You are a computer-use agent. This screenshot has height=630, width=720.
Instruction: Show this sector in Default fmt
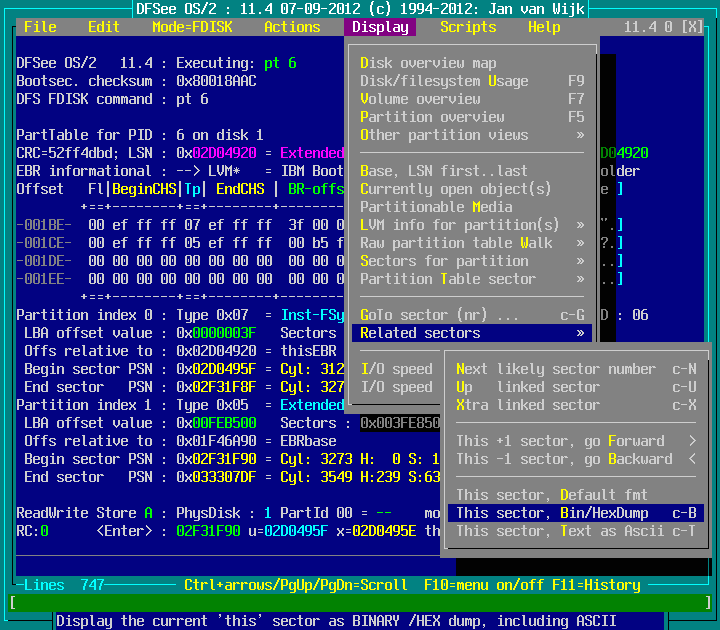[x=576, y=495]
